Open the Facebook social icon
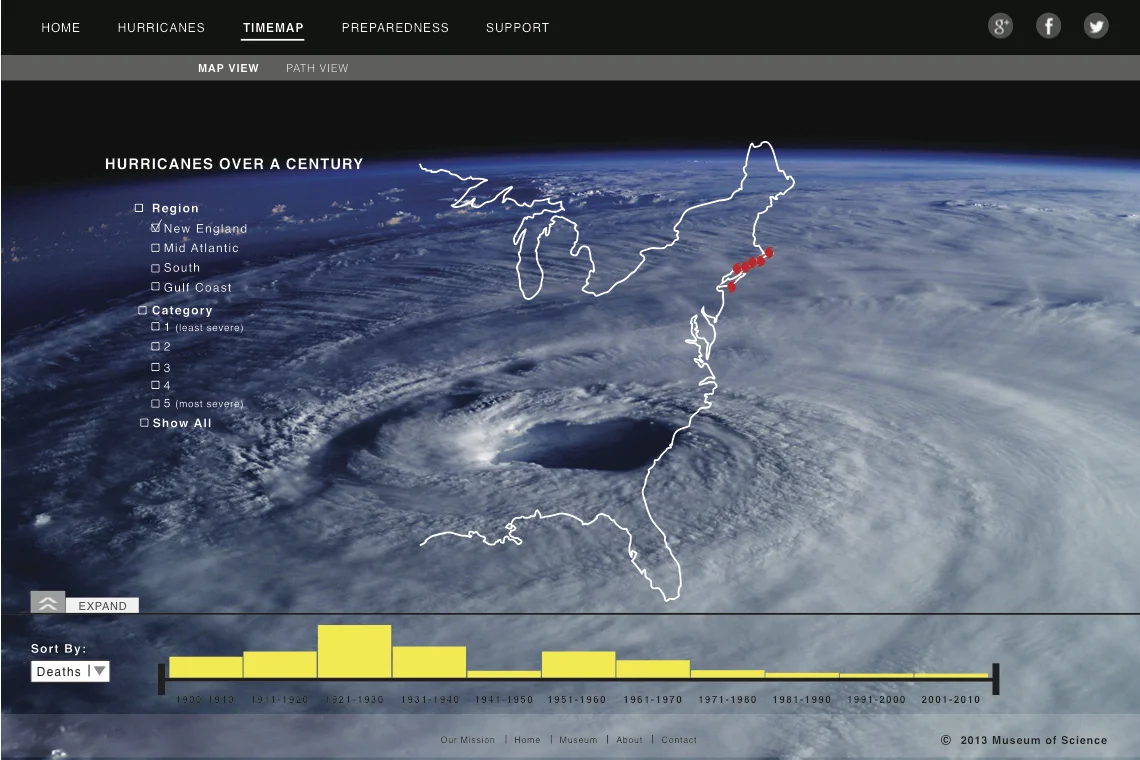 [x=1048, y=27]
